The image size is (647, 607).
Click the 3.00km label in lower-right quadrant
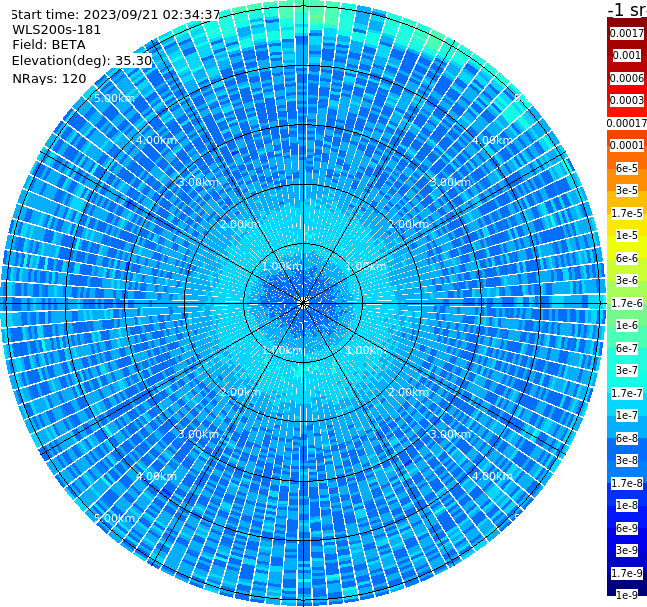(450, 434)
